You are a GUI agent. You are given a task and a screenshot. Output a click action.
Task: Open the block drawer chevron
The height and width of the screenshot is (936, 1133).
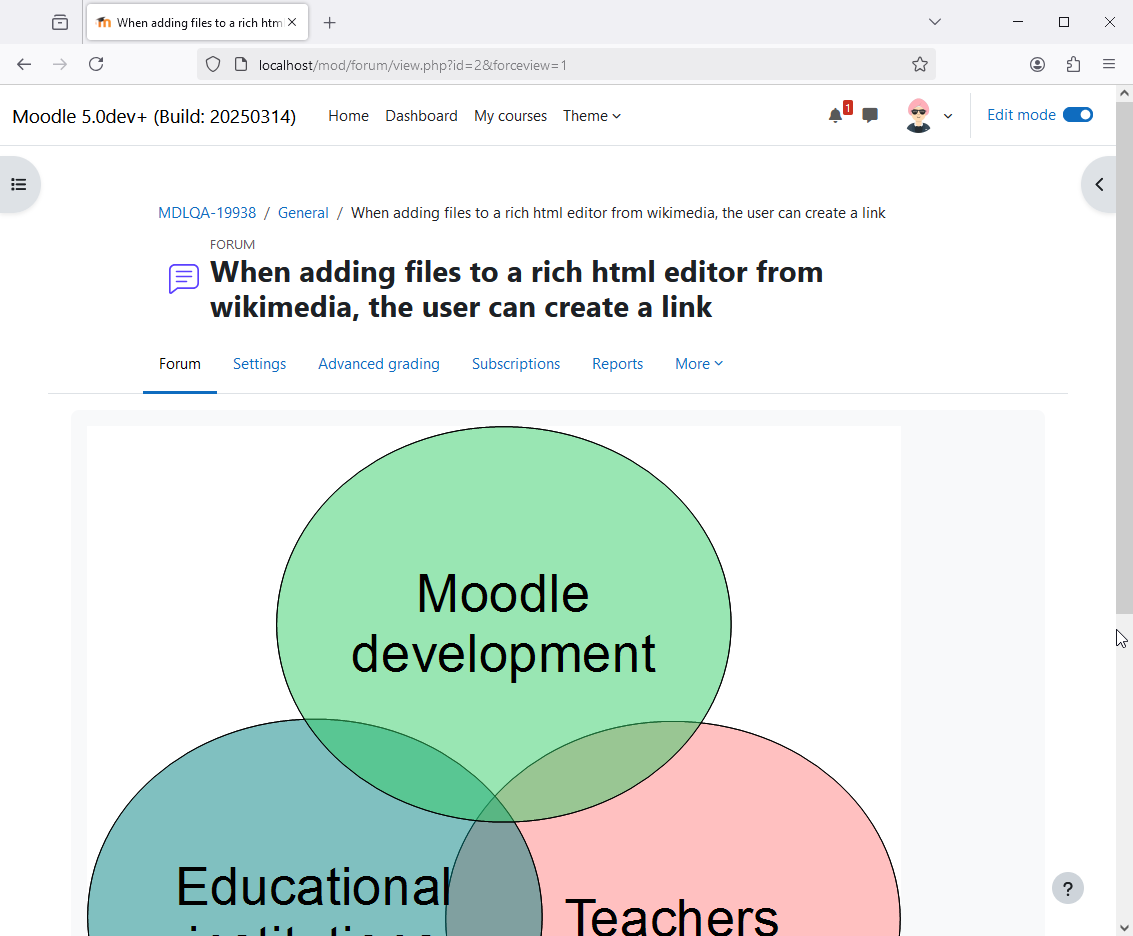[x=1099, y=184]
